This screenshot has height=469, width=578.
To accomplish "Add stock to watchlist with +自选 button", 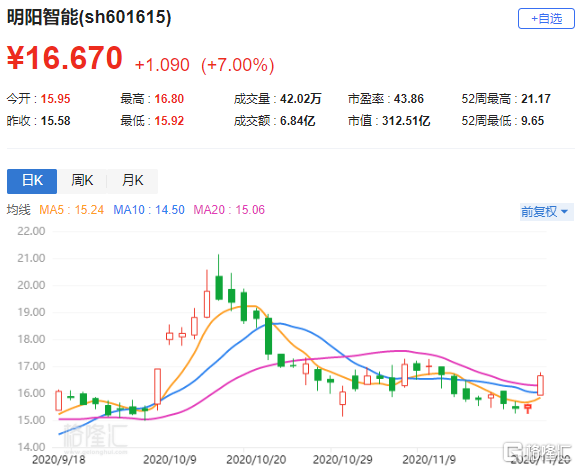I will [546, 18].
